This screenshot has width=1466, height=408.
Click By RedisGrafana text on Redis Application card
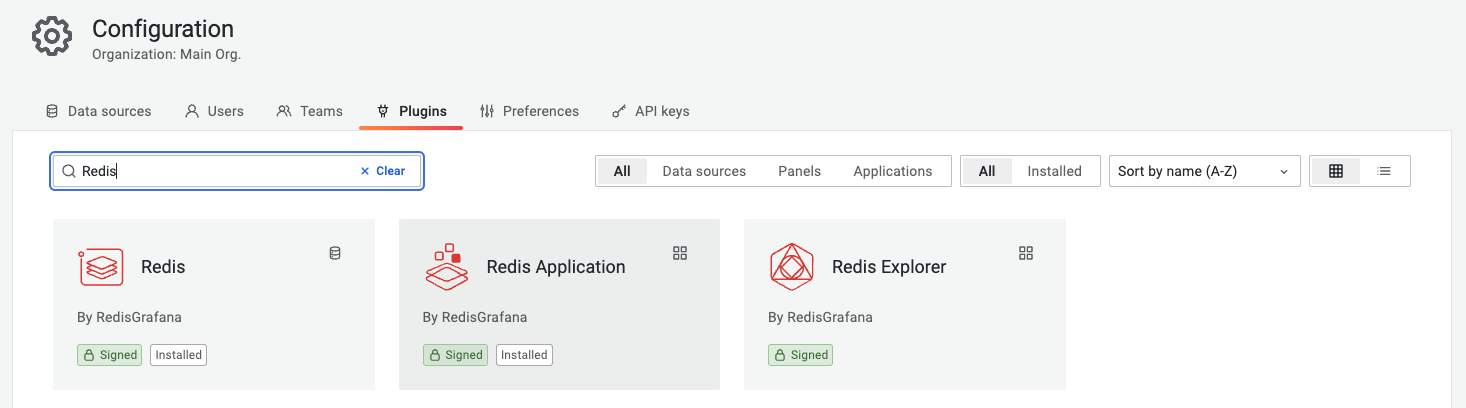point(475,318)
